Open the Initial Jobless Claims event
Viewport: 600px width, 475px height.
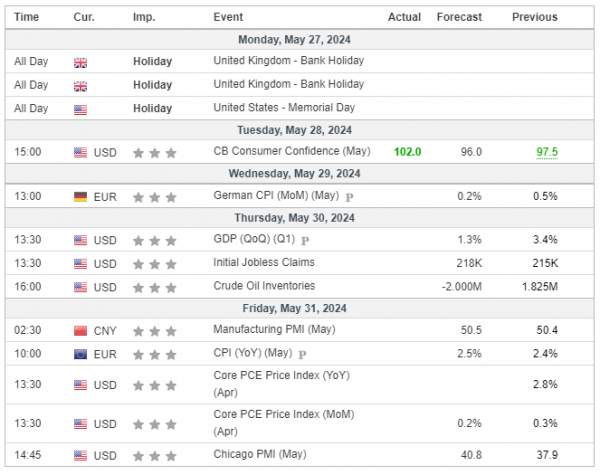click(264, 262)
